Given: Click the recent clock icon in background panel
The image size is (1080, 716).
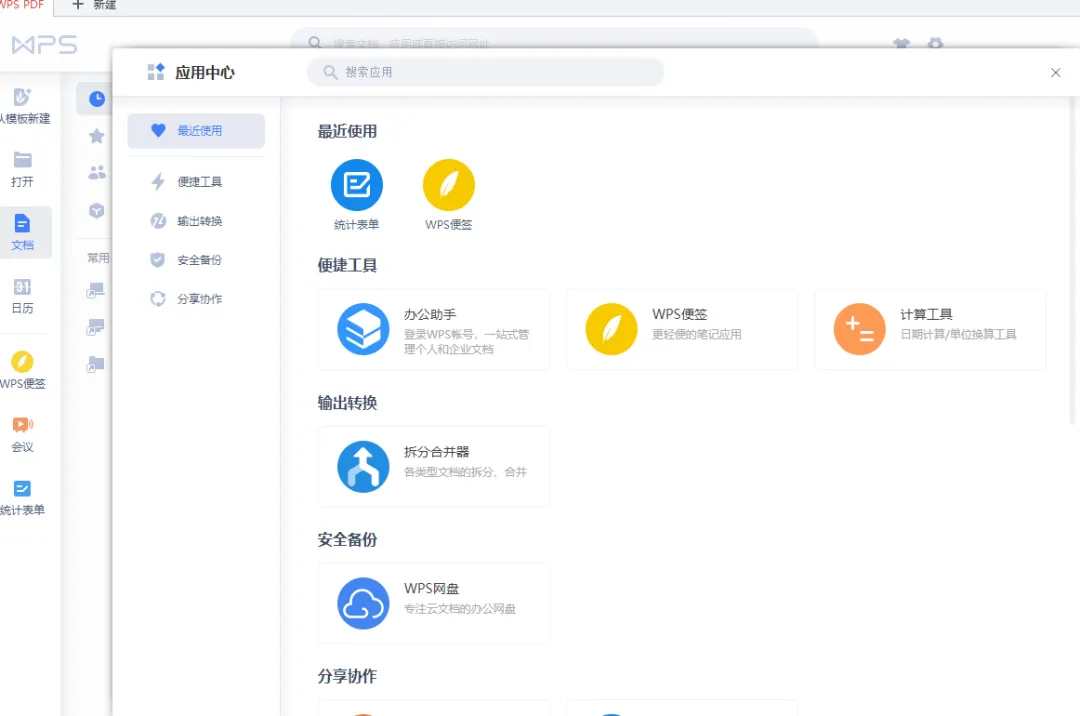Looking at the screenshot, I should 97,99.
